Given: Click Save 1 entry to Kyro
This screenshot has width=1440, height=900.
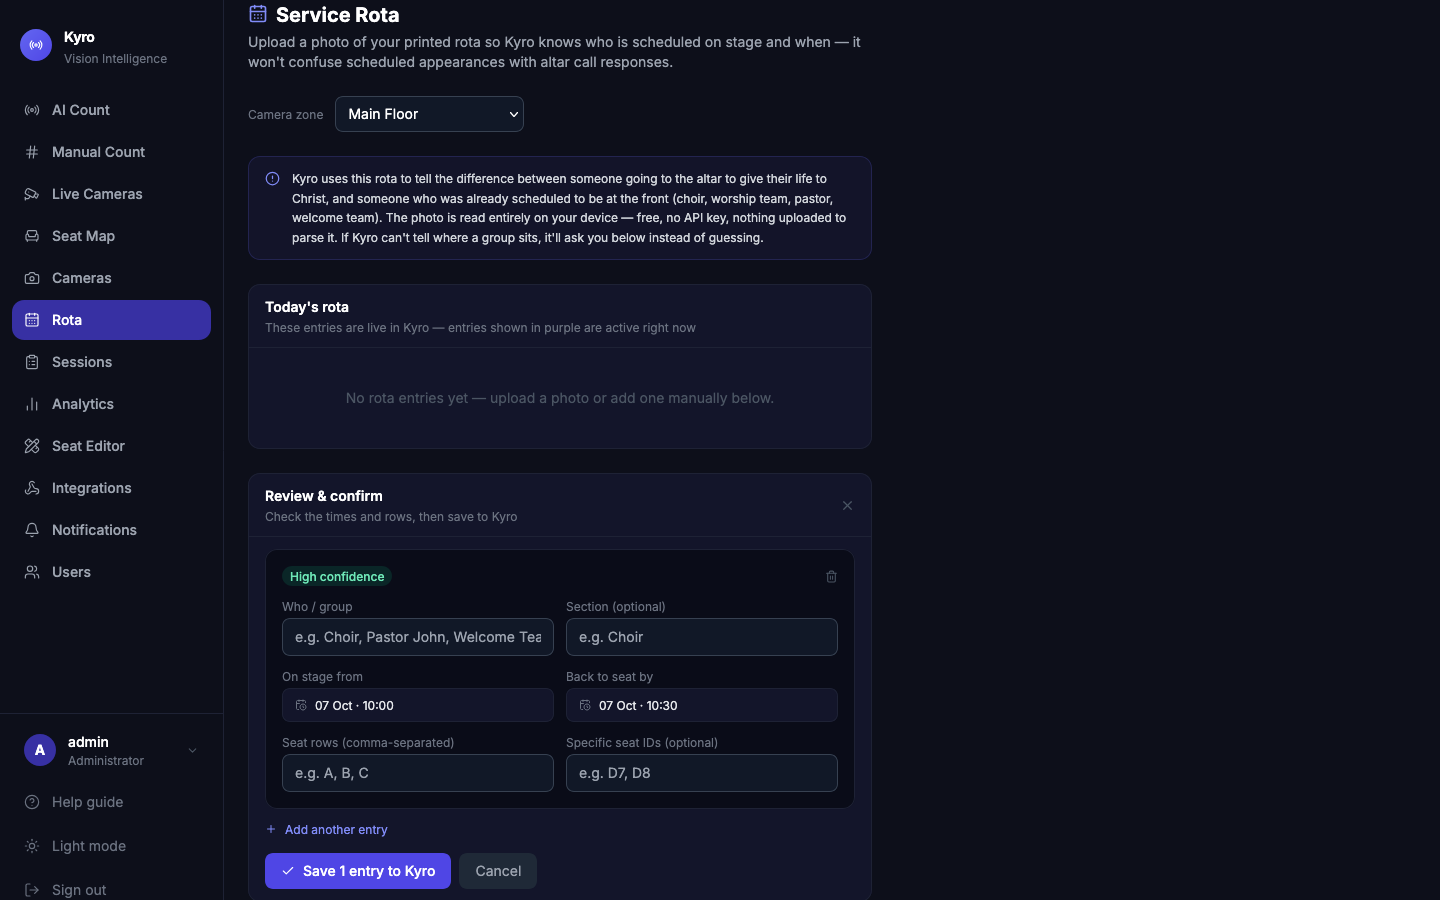Looking at the screenshot, I should pos(358,871).
